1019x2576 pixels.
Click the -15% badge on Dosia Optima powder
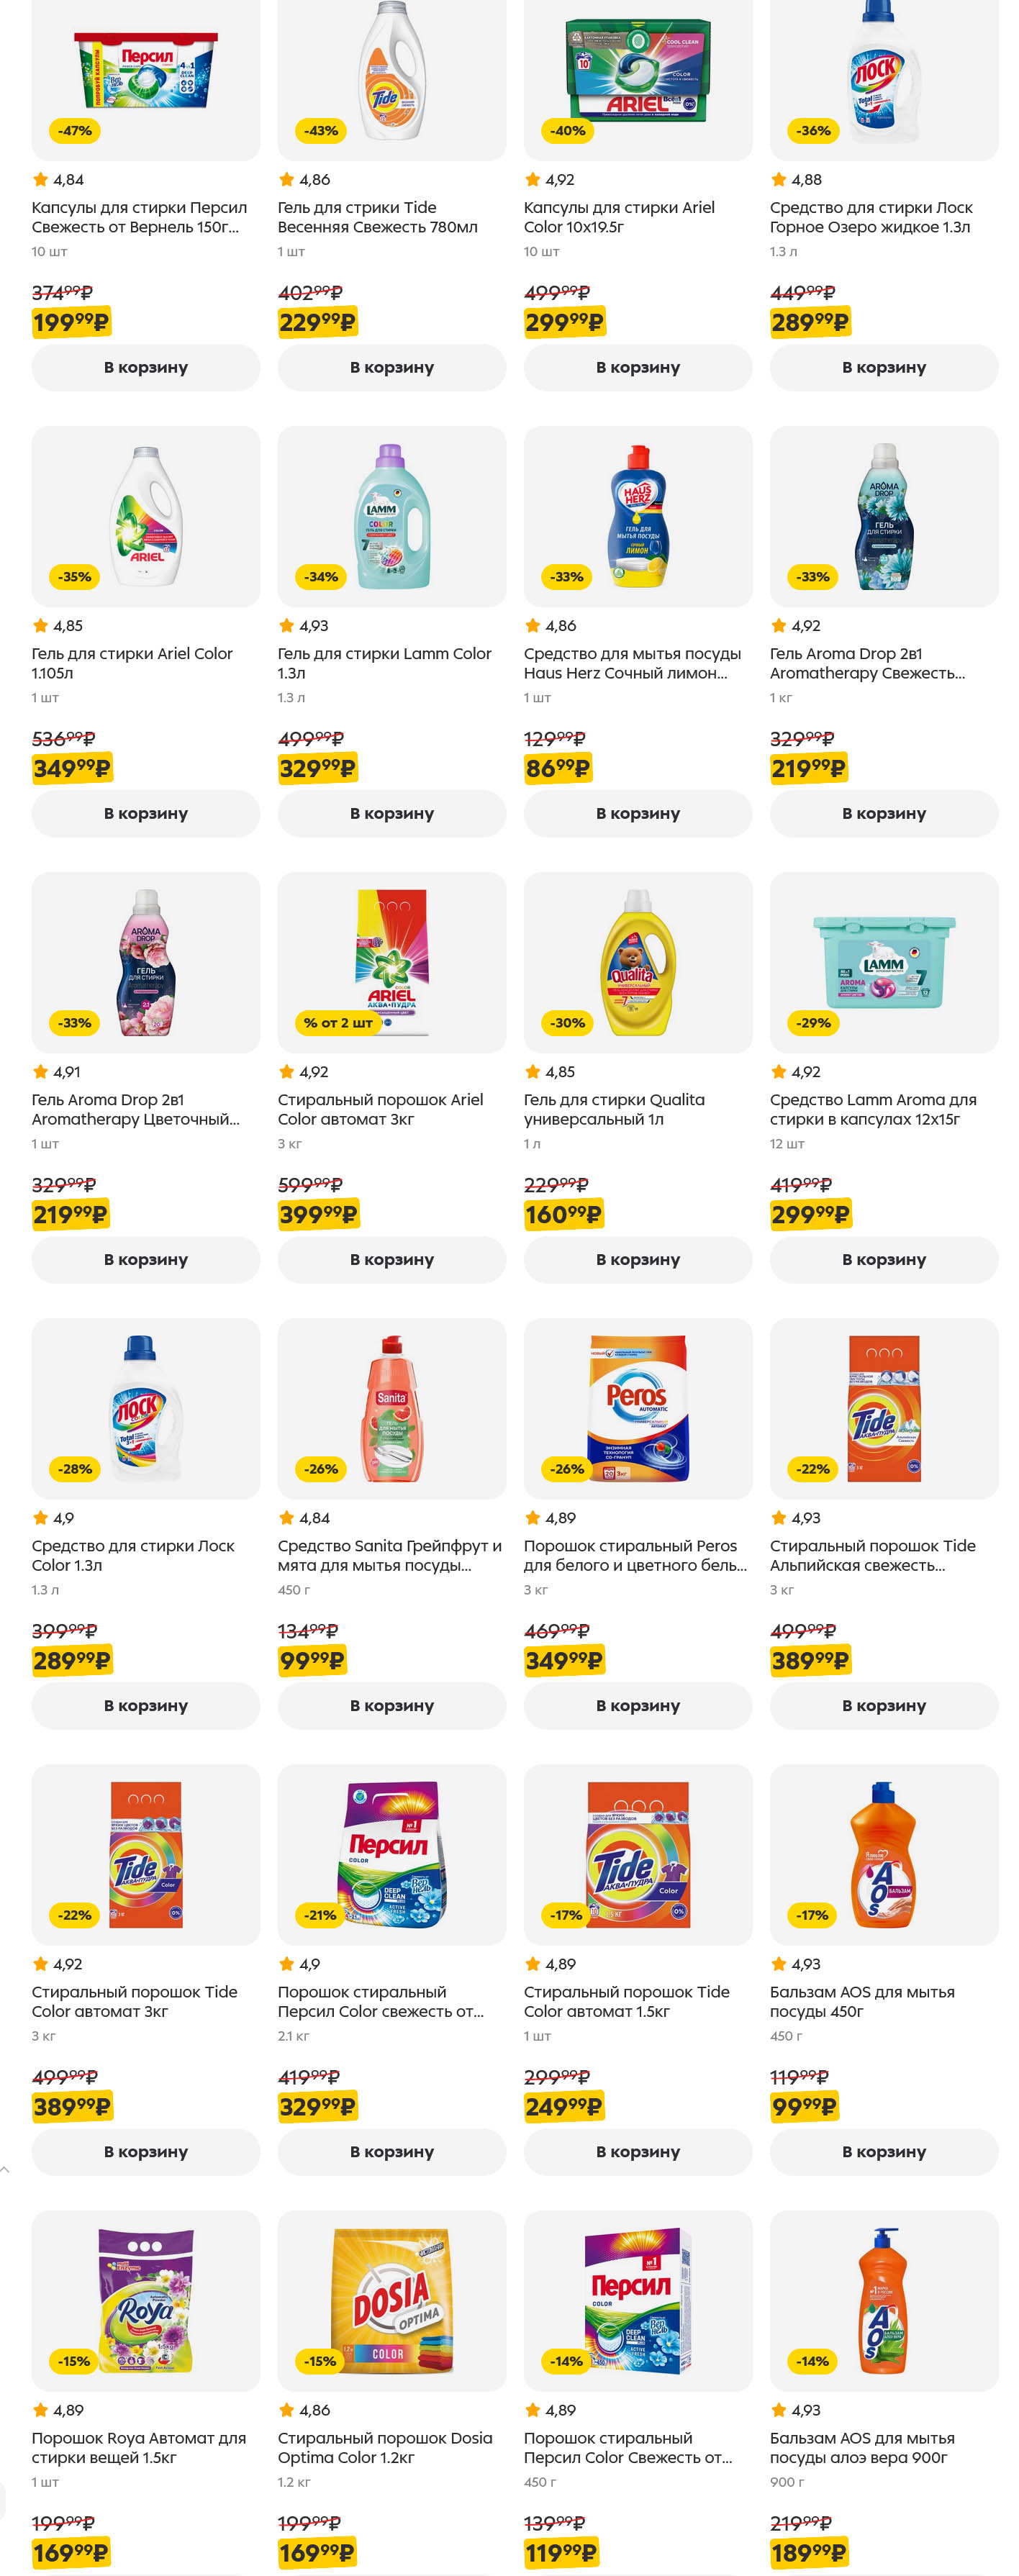[x=320, y=2361]
